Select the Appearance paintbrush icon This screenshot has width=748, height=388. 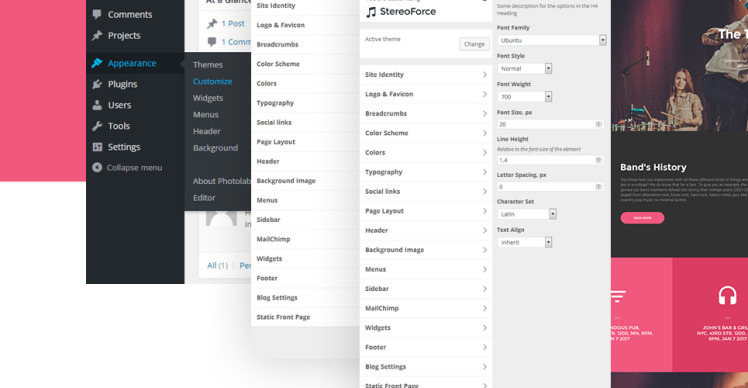(97, 63)
